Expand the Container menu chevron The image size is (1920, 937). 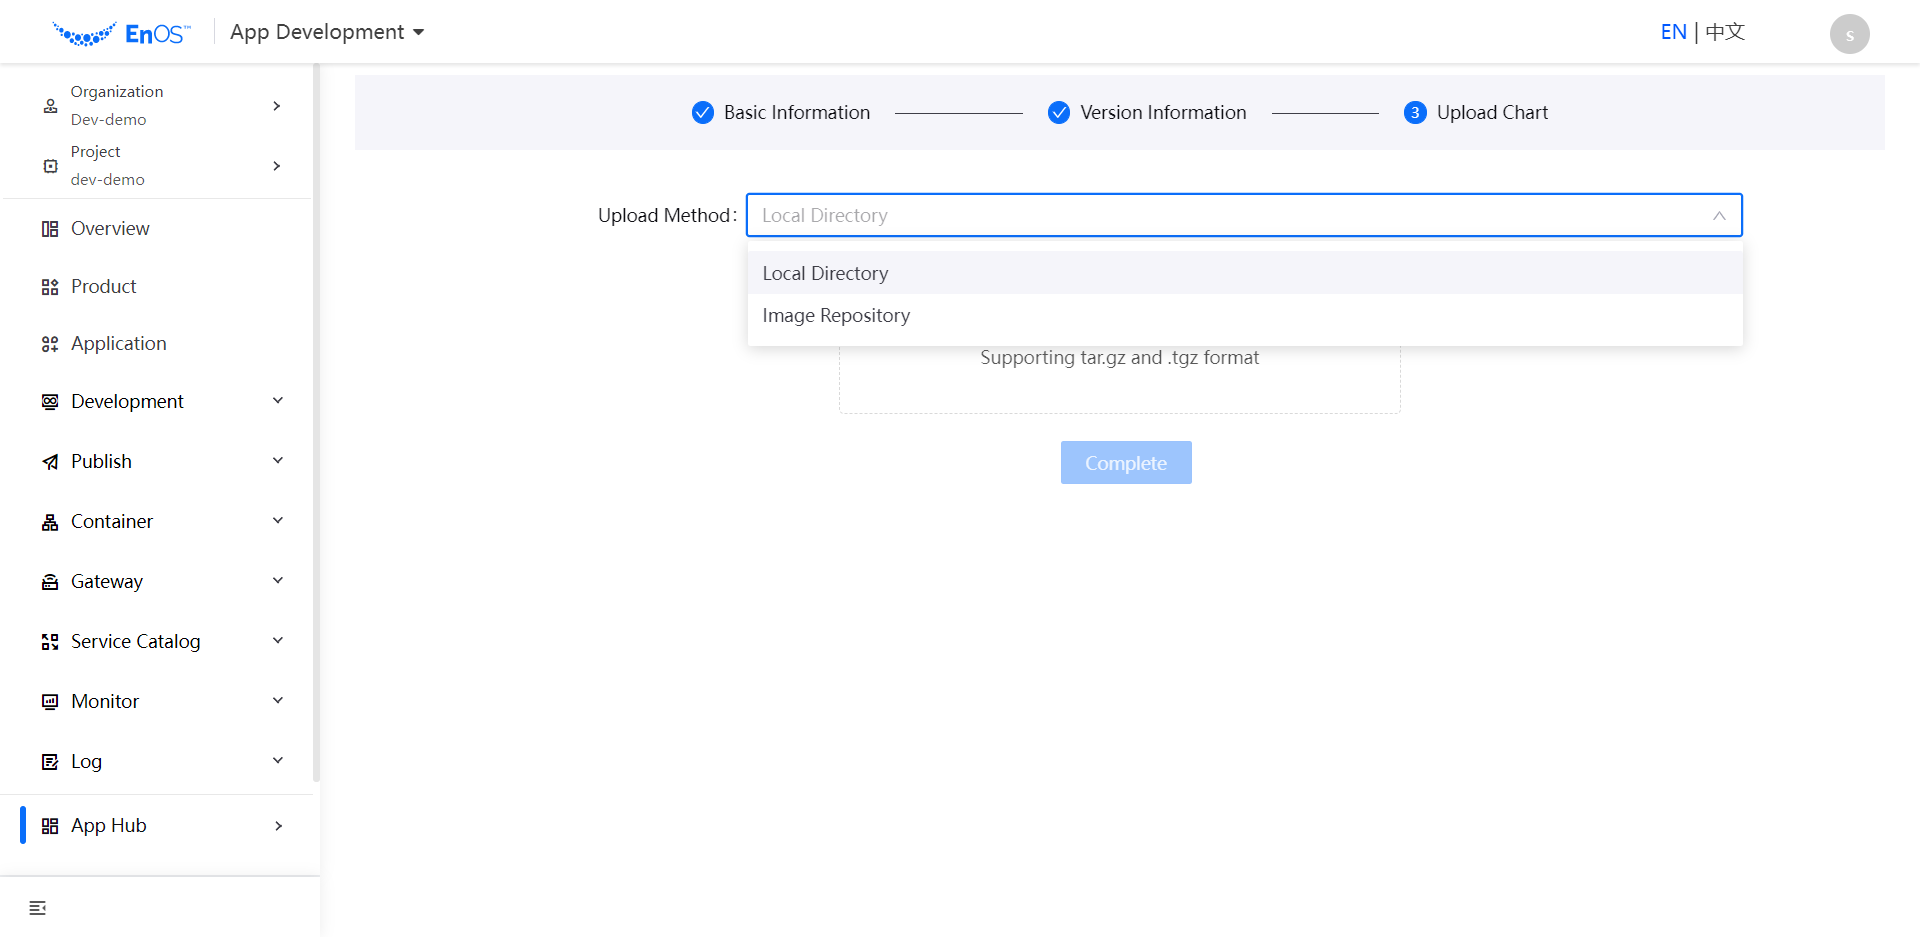click(278, 521)
